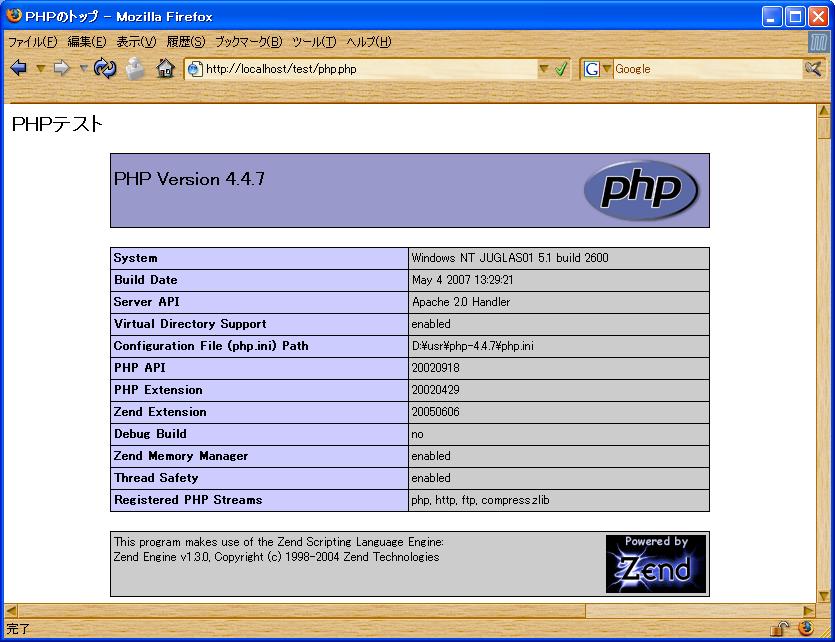The image size is (835, 642).
Task: Click the Firefox icon in status bar
Action: [805, 629]
